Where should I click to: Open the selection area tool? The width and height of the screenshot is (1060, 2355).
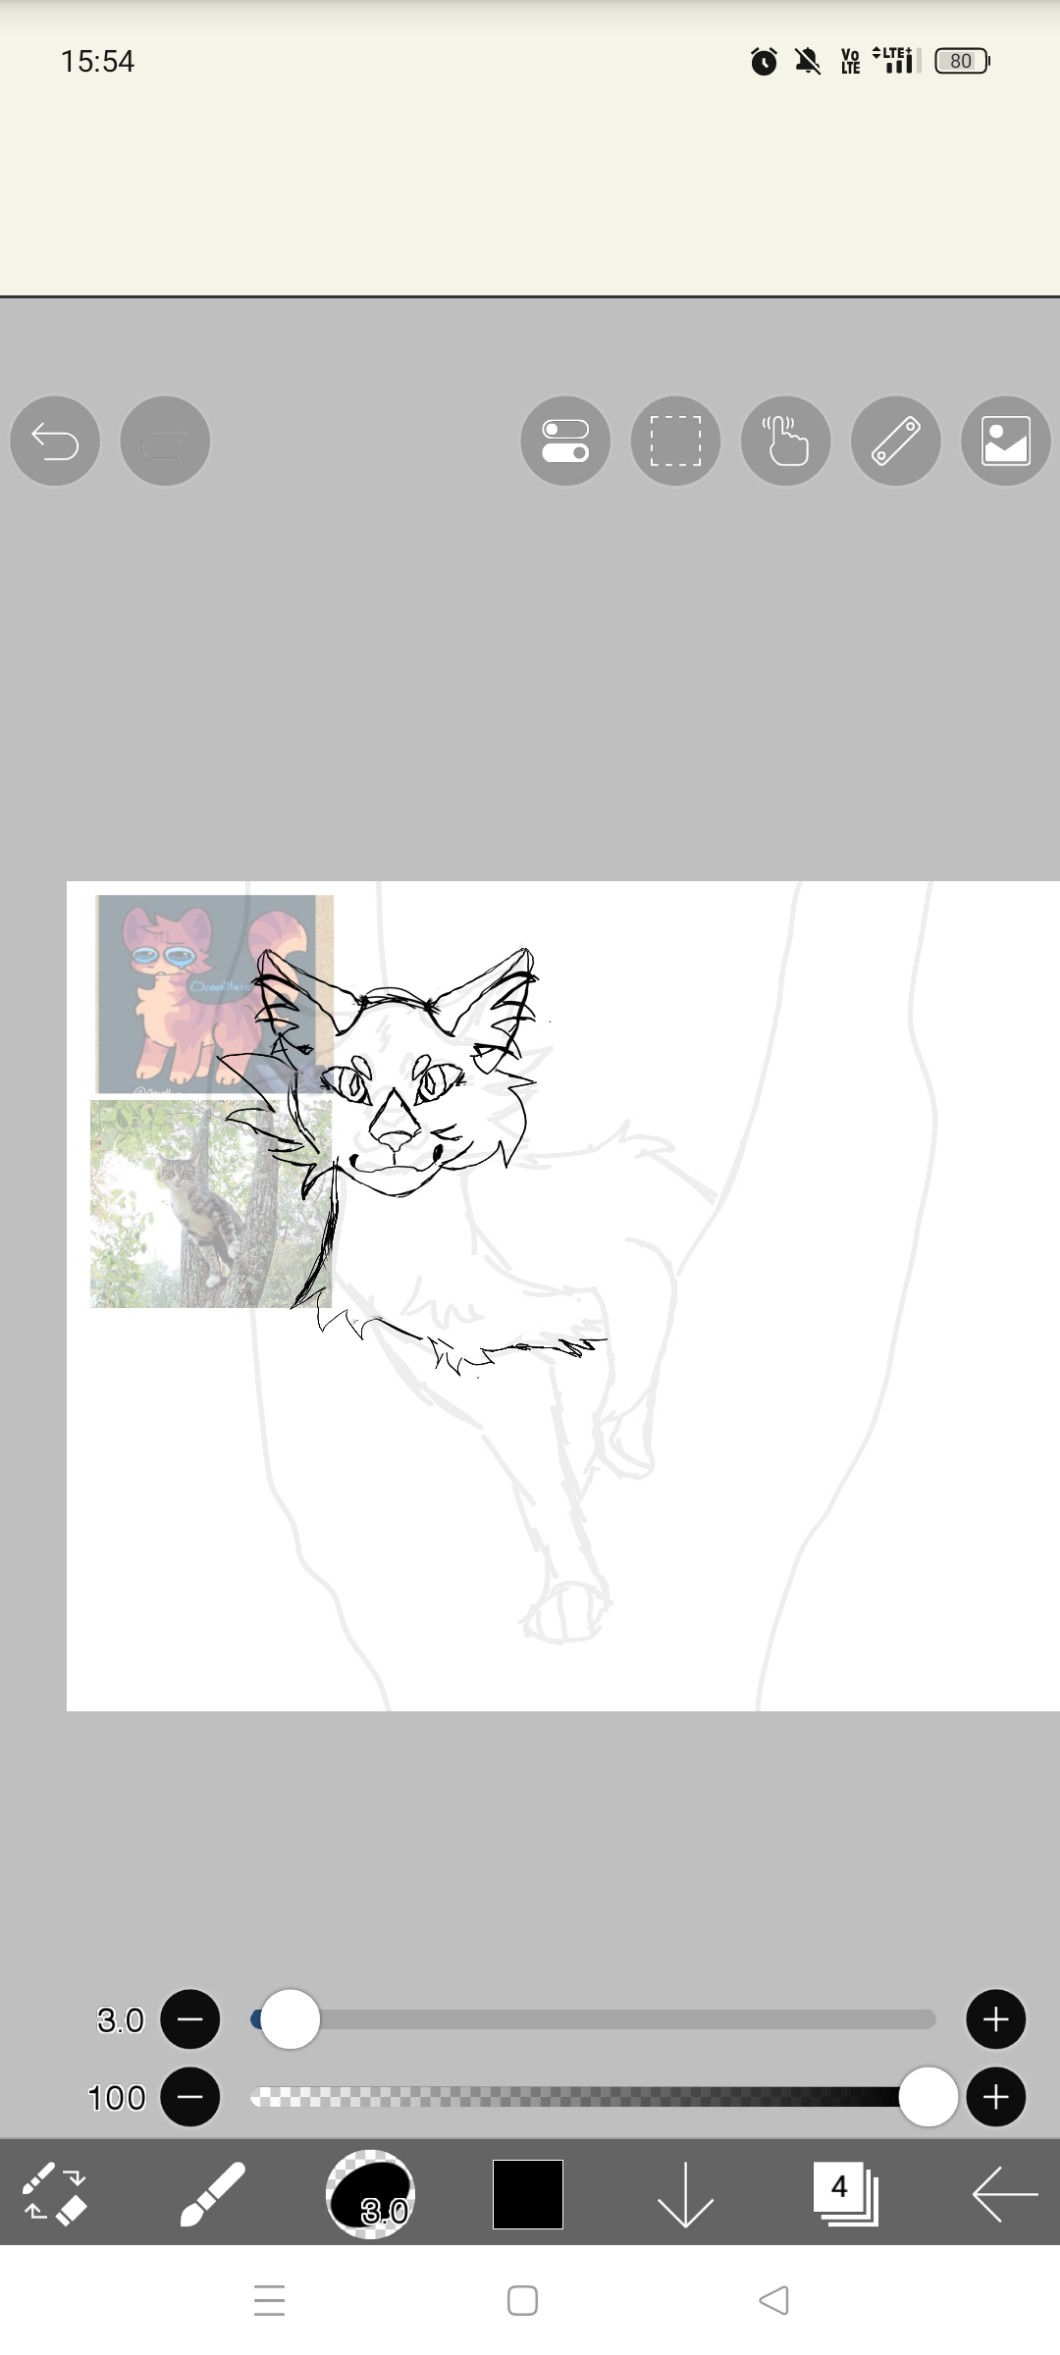point(675,441)
